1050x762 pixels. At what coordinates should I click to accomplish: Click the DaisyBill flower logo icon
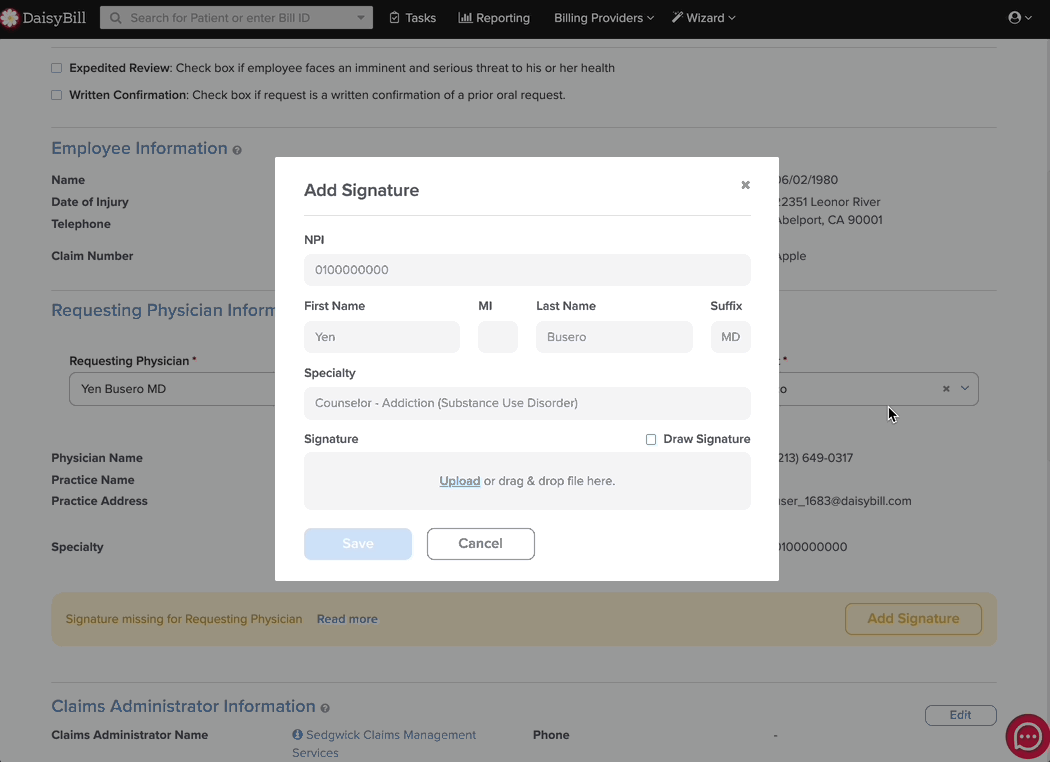pos(9,18)
